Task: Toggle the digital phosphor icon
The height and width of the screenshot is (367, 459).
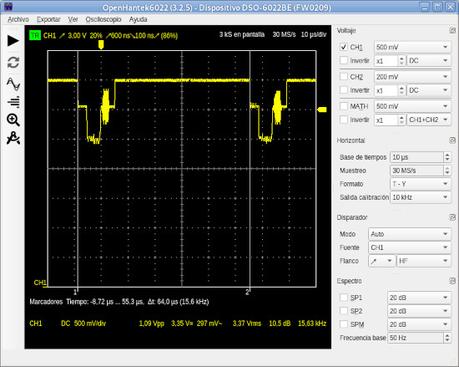Action: pyautogui.click(x=14, y=102)
